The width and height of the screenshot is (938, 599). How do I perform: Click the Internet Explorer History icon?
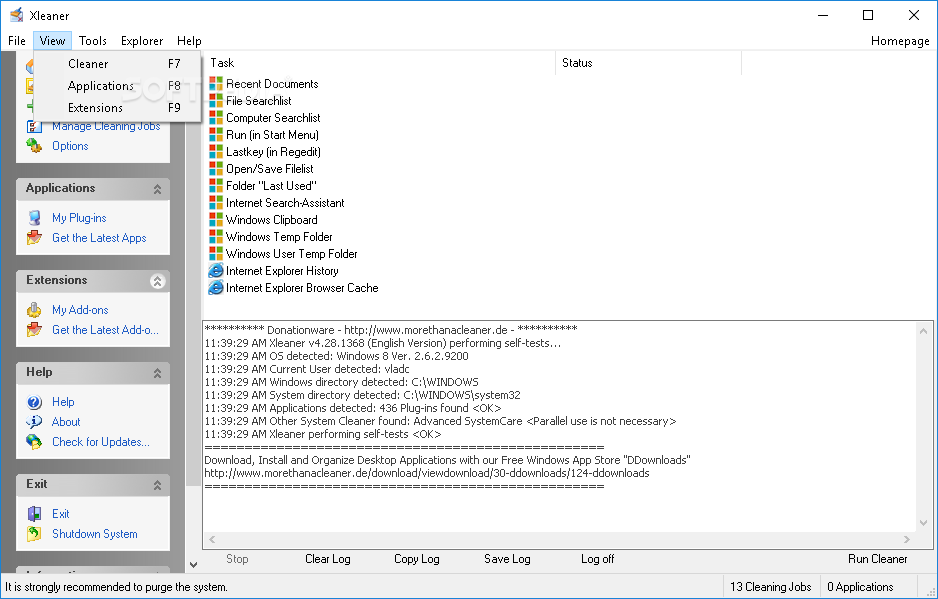[215, 271]
